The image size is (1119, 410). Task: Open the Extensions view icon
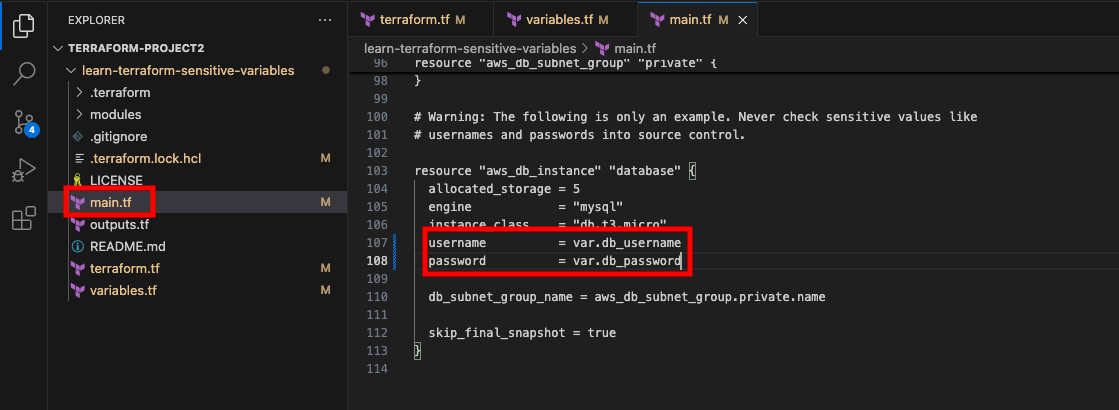click(x=24, y=219)
